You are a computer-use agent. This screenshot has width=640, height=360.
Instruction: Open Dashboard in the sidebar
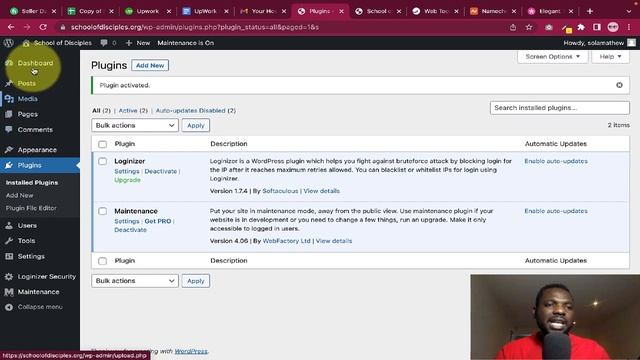(35, 63)
